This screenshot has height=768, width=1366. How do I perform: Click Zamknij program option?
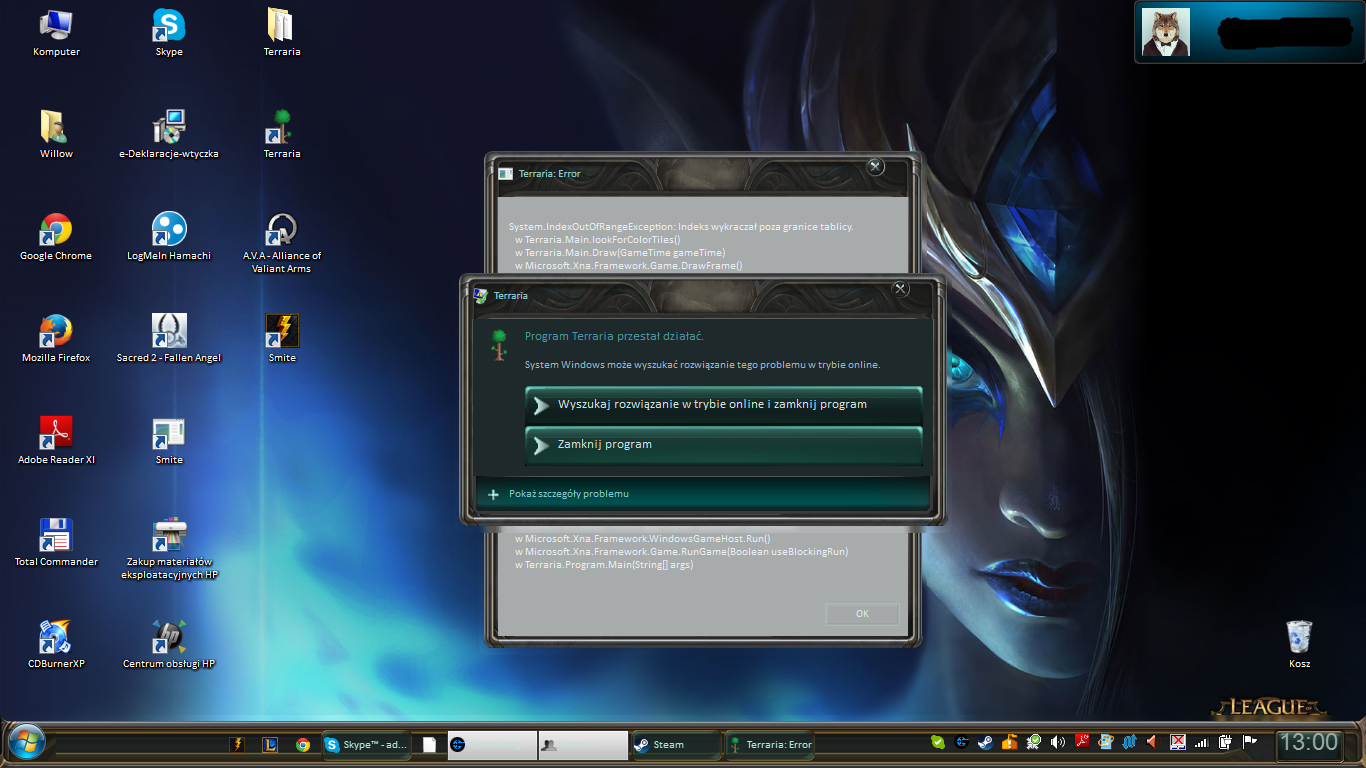point(723,445)
